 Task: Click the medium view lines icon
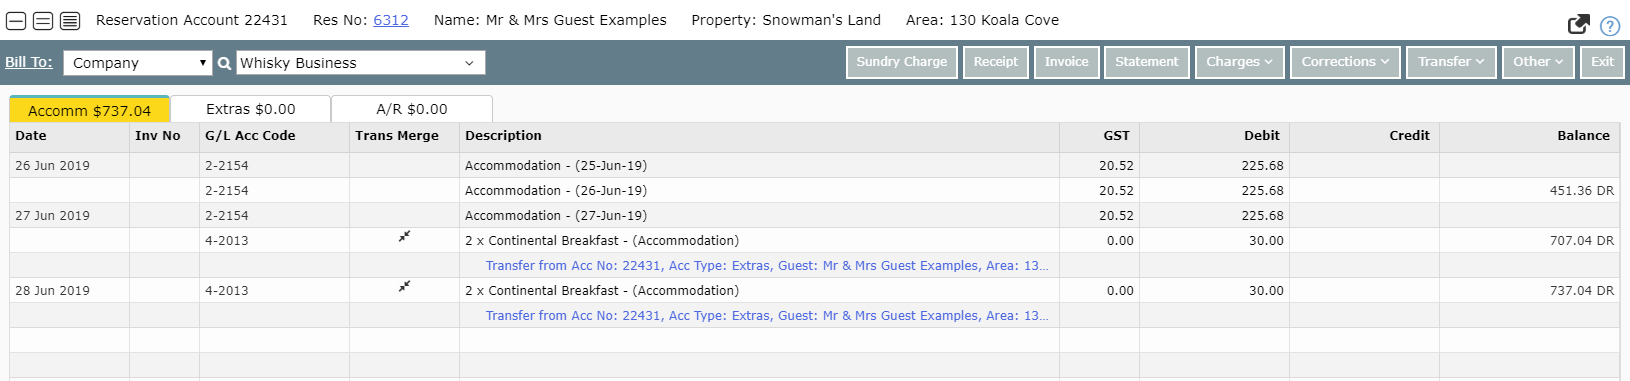pos(43,21)
